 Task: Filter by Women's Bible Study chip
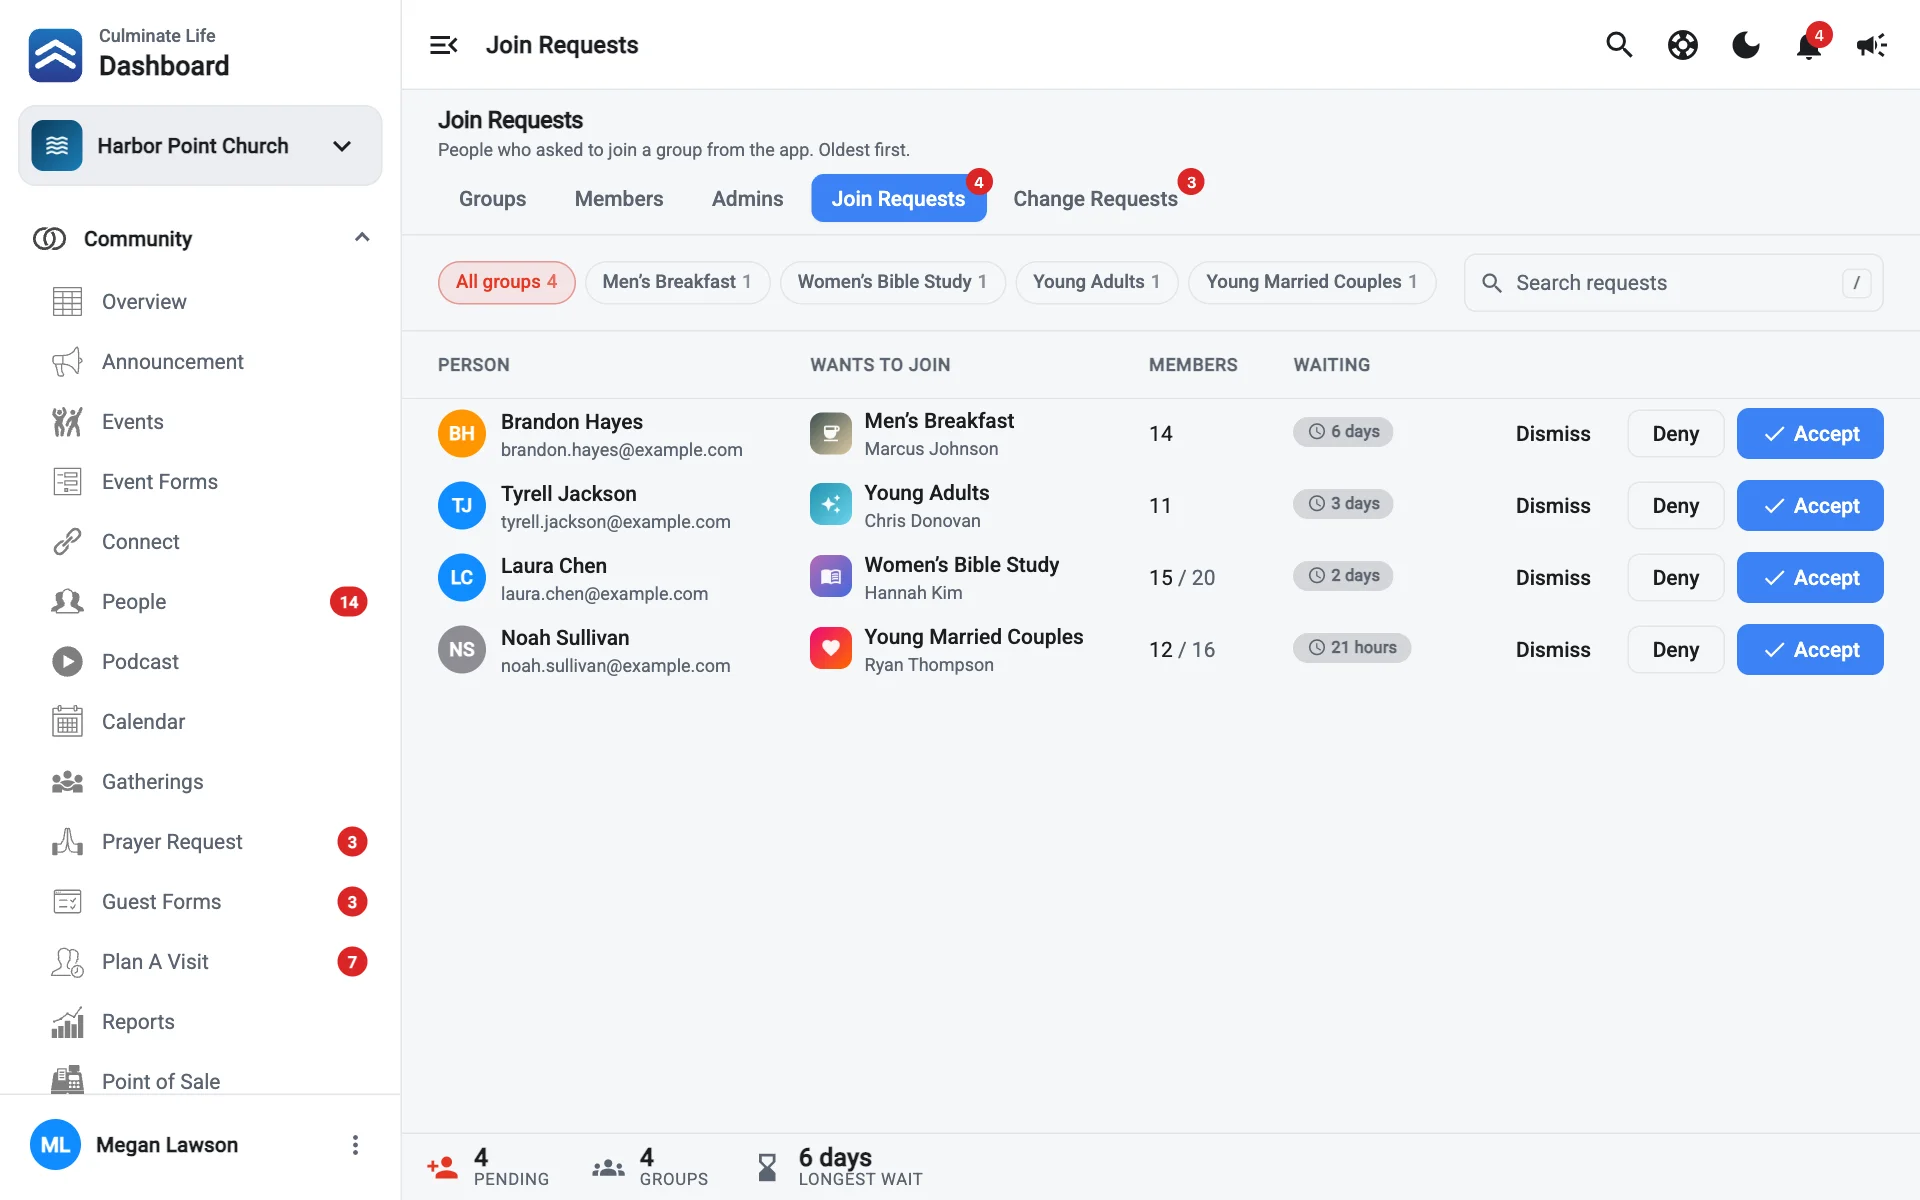click(892, 282)
